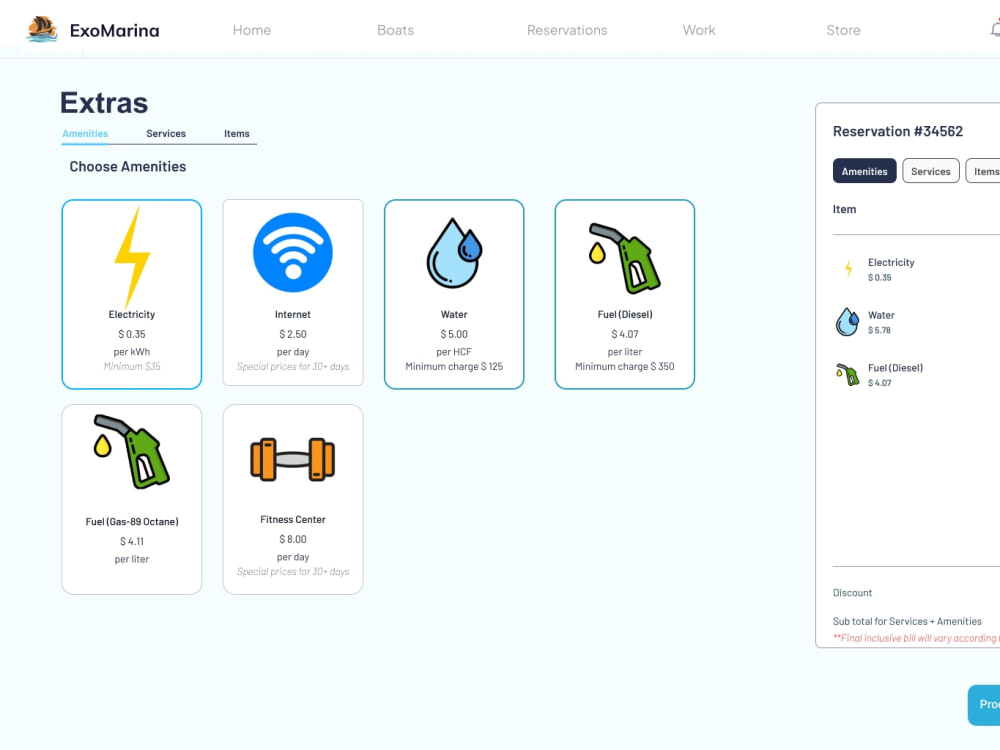Screen dimensions: 1000x750
Task: Click Fuel (Diesel) card label
Action: coord(624,314)
